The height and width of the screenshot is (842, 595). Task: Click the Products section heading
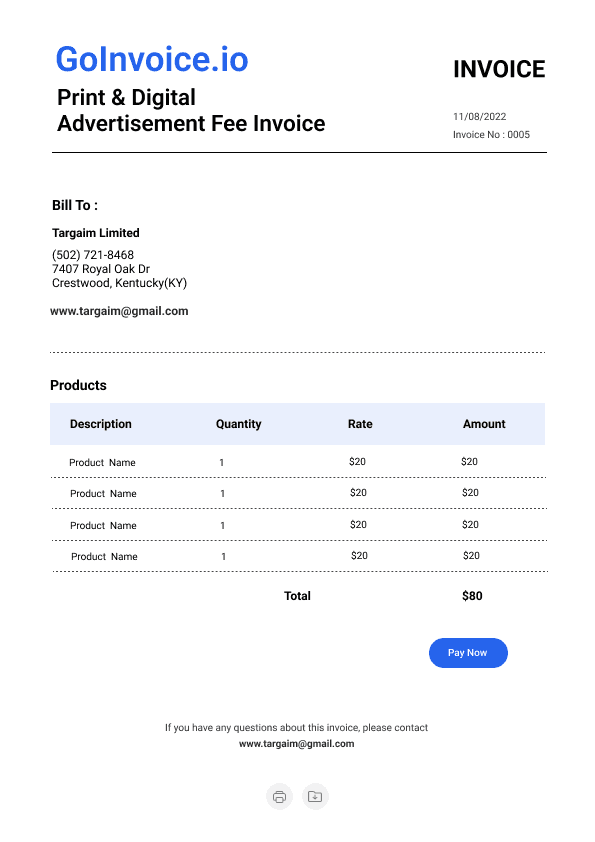pos(78,385)
